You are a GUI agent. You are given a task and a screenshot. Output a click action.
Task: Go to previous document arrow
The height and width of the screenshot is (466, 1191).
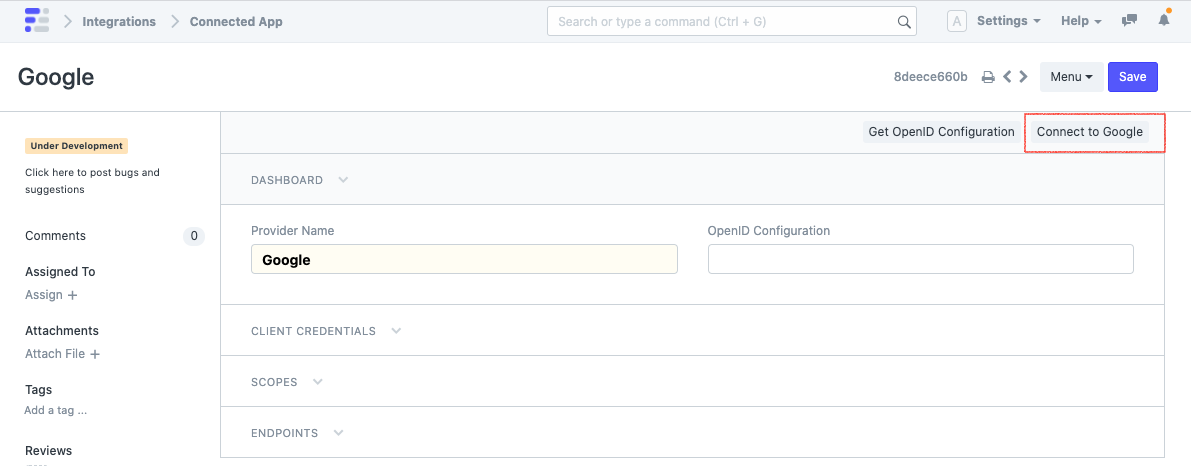1008,77
